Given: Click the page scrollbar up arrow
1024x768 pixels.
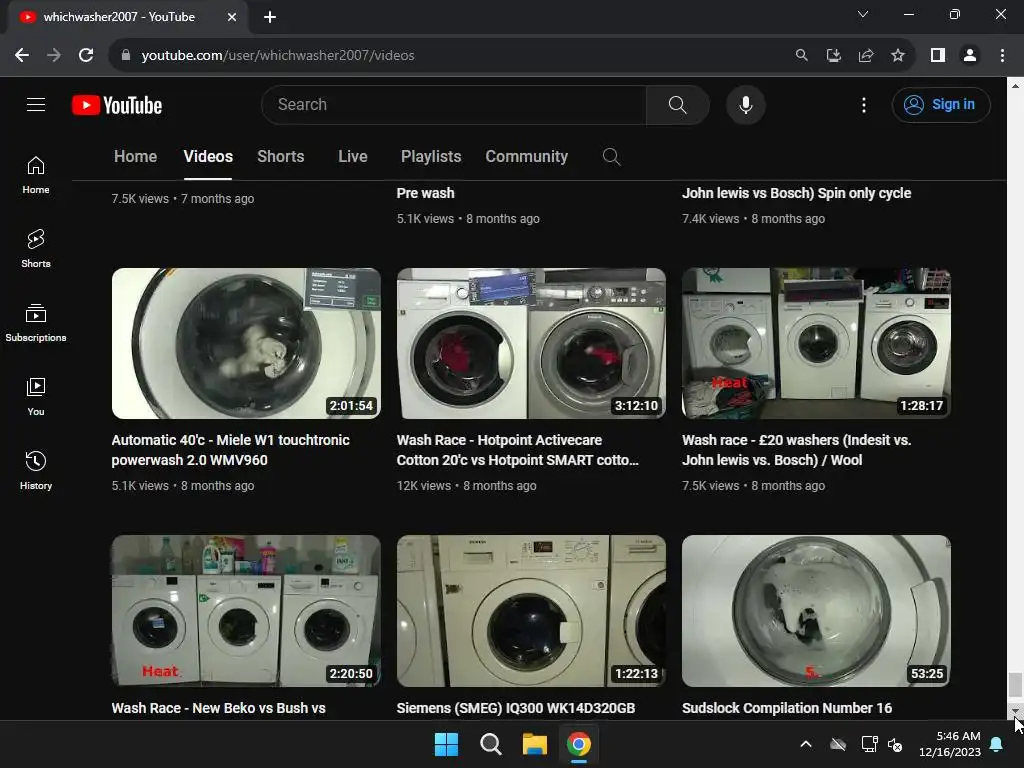Looking at the screenshot, I should point(1015,85).
